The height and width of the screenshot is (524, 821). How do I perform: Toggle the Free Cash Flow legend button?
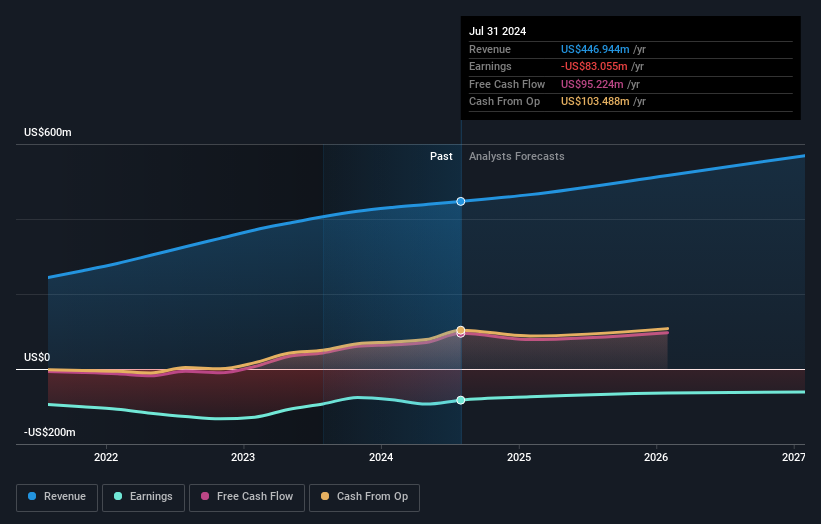click(x=247, y=497)
